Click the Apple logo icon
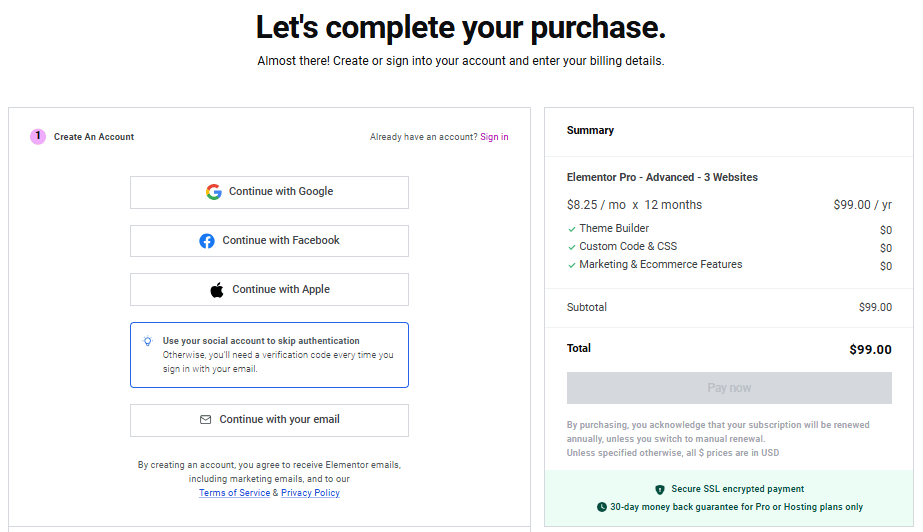This screenshot has width=923, height=532. [217, 290]
